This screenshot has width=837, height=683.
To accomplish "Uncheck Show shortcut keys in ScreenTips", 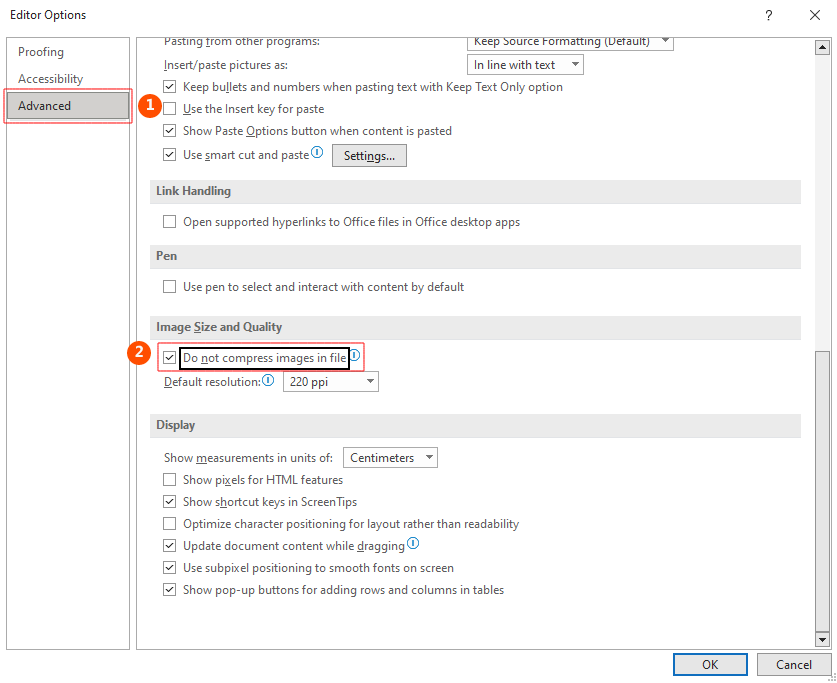I will 170,502.
